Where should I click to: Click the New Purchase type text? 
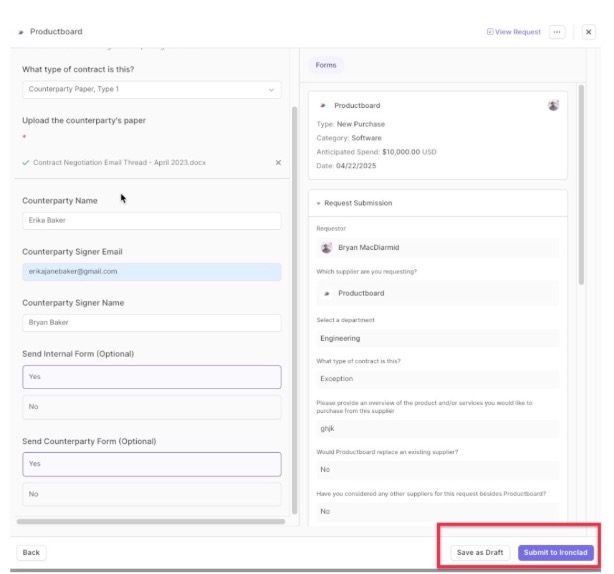pyautogui.click(x=361, y=124)
